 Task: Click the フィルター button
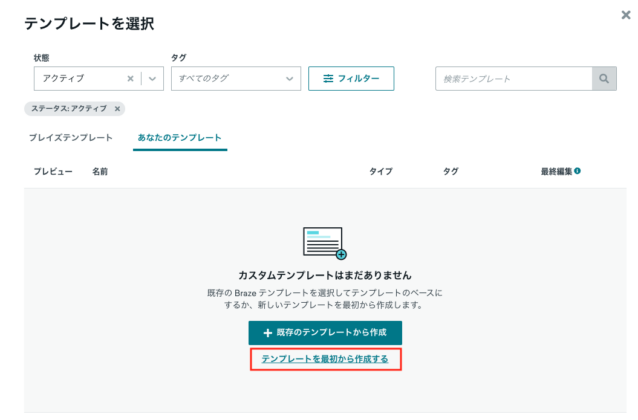pyautogui.click(x=351, y=79)
